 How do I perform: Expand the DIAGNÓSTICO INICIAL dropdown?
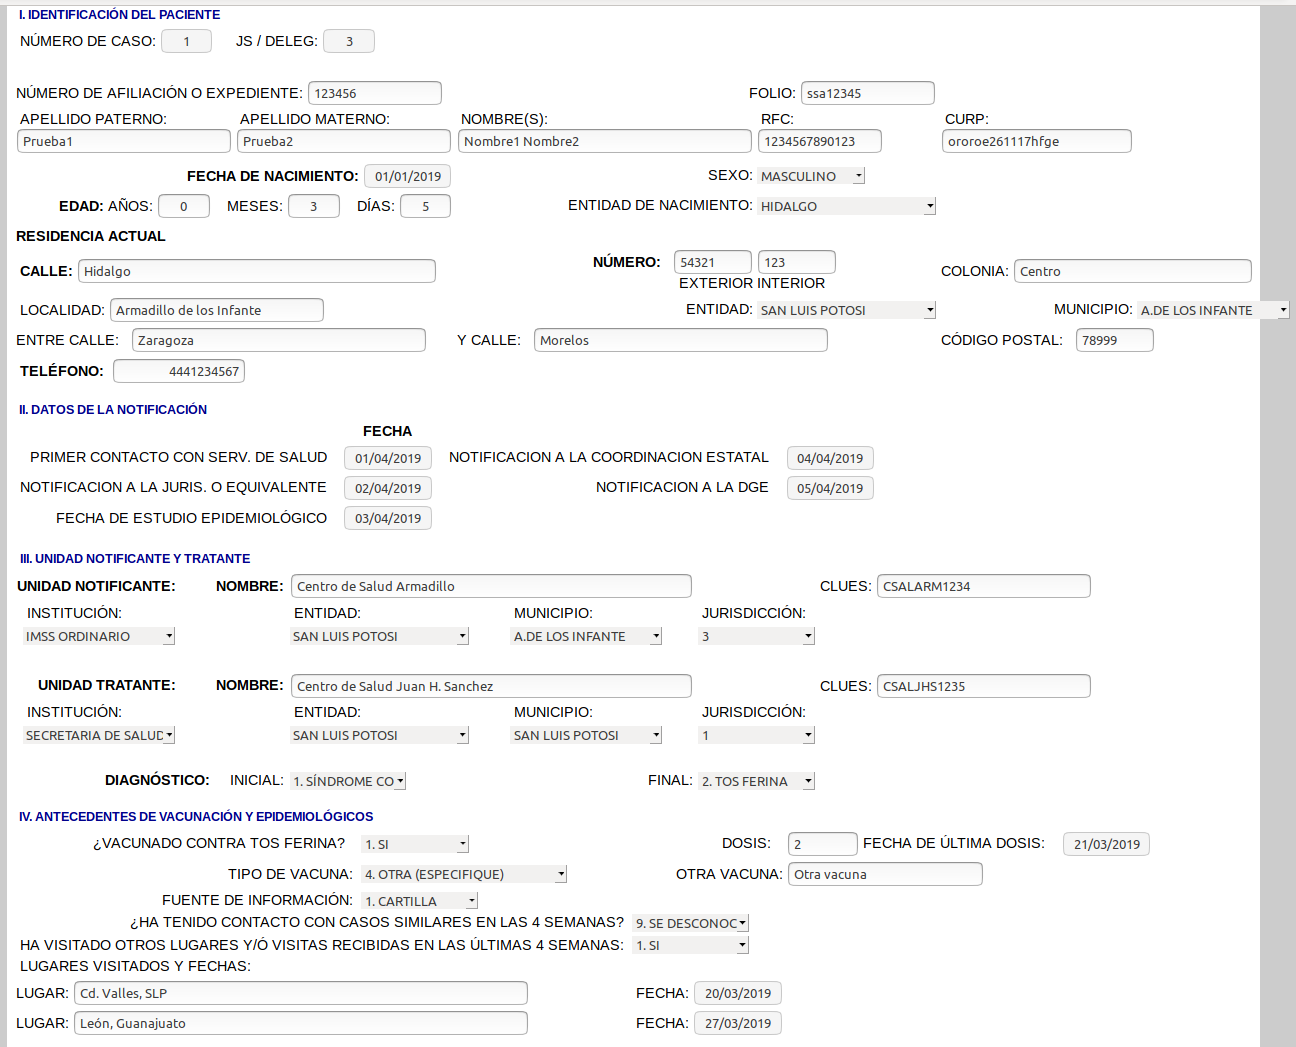(348, 781)
